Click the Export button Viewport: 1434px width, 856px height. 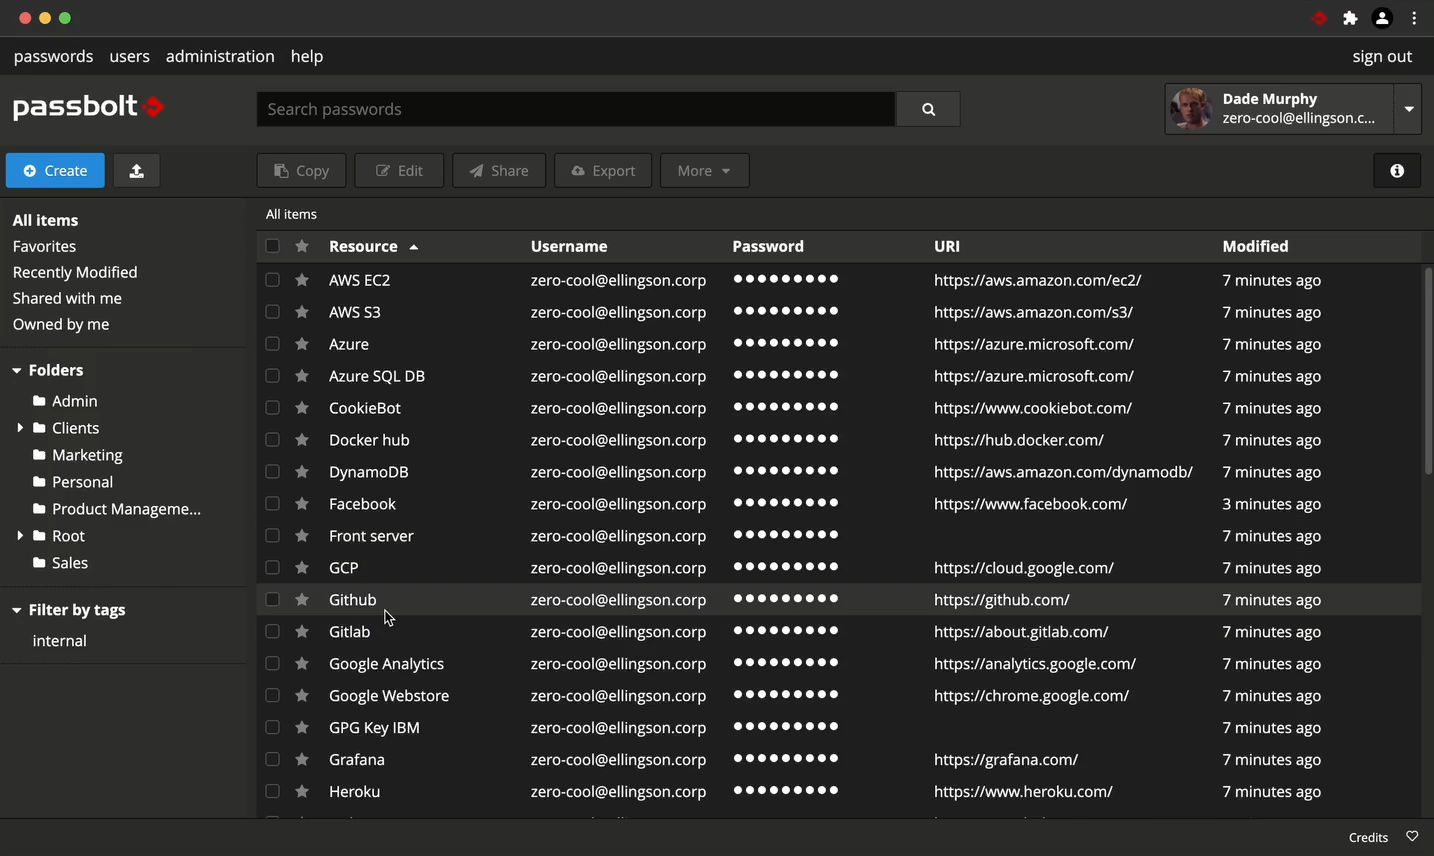point(603,171)
